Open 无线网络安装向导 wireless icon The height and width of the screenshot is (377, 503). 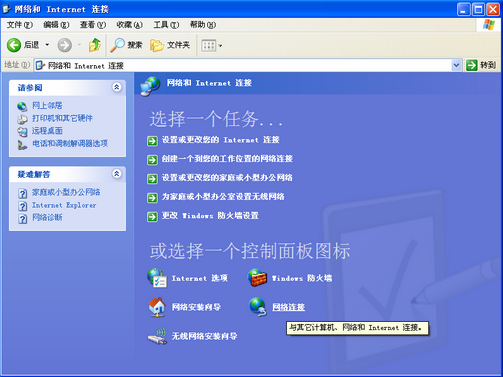(157, 336)
